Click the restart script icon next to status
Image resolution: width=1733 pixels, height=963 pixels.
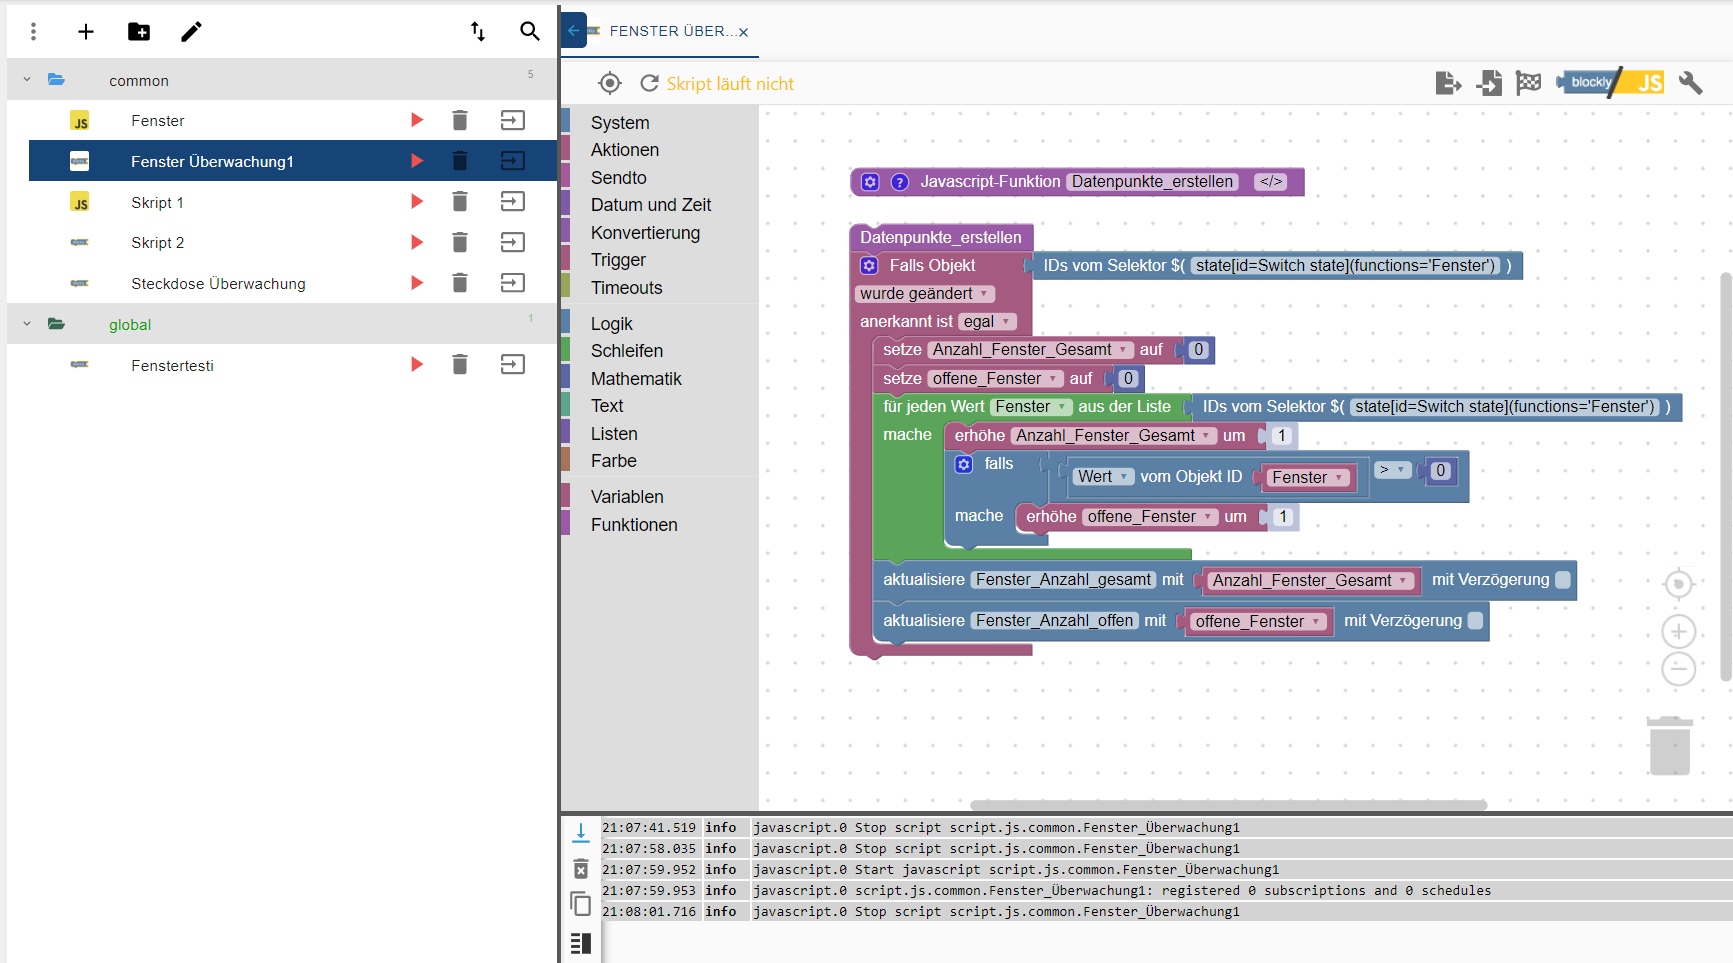pos(649,84)
